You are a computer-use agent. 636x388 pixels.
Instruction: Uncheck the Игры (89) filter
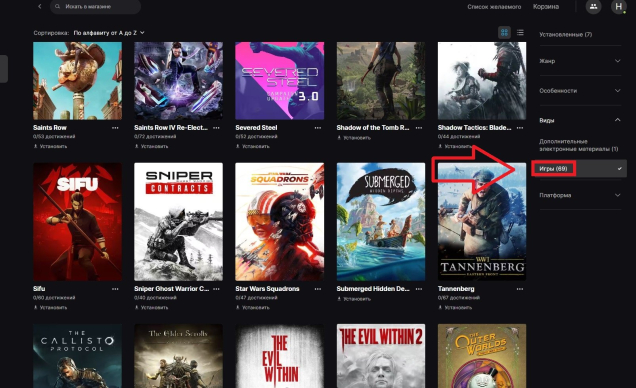[579, 168]
